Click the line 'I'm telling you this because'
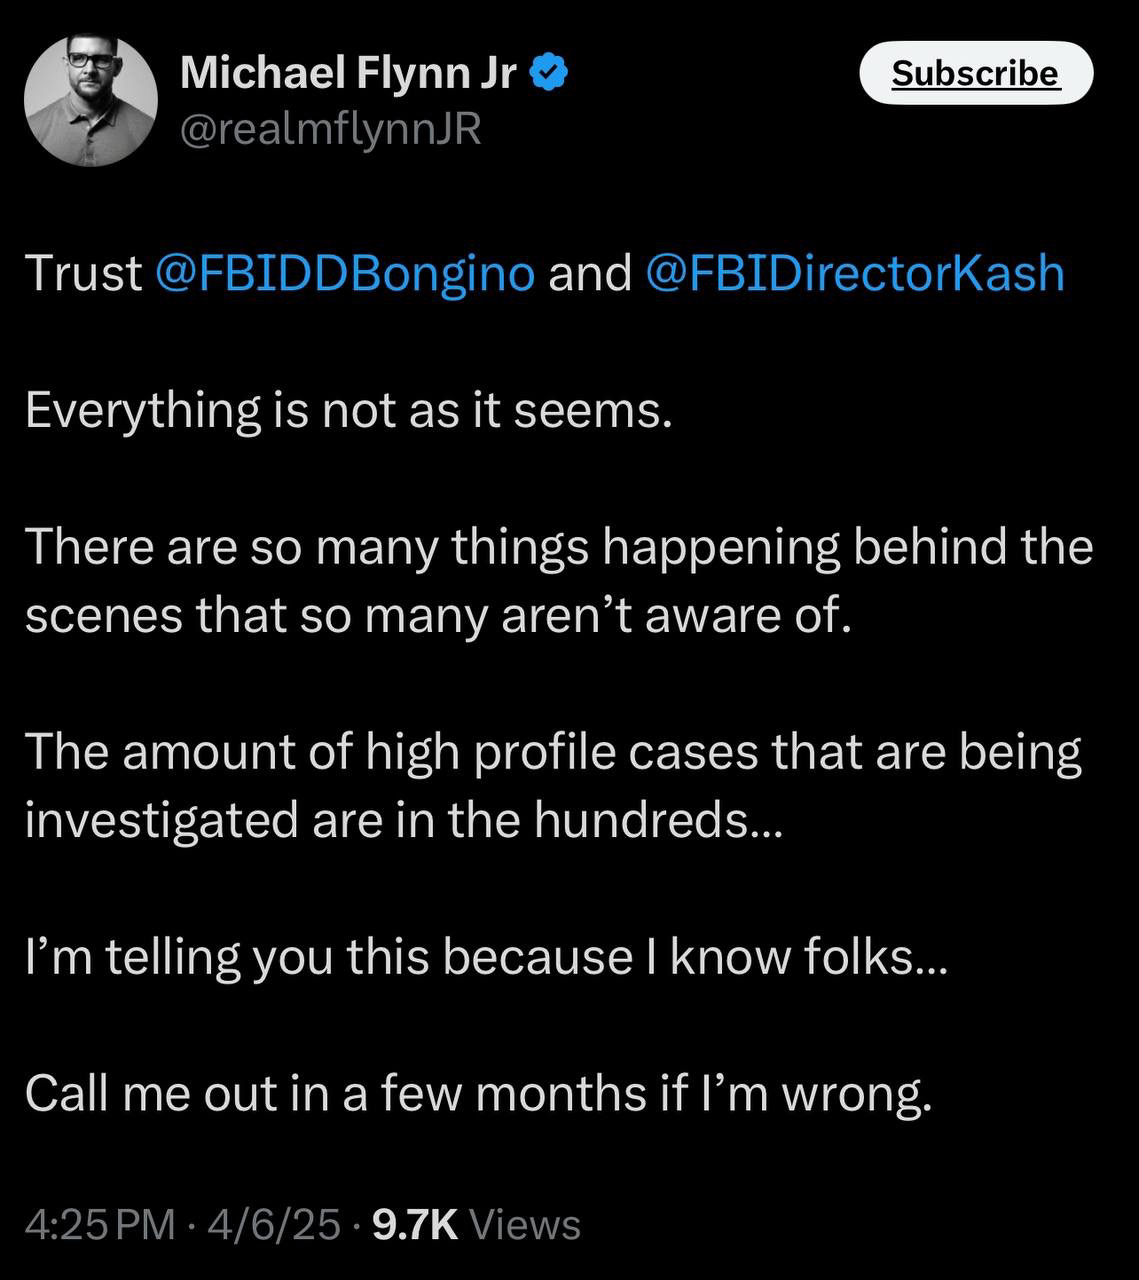Image resolution: width=1139 pixels, height=1280 pixels. [x=330, y=957]
